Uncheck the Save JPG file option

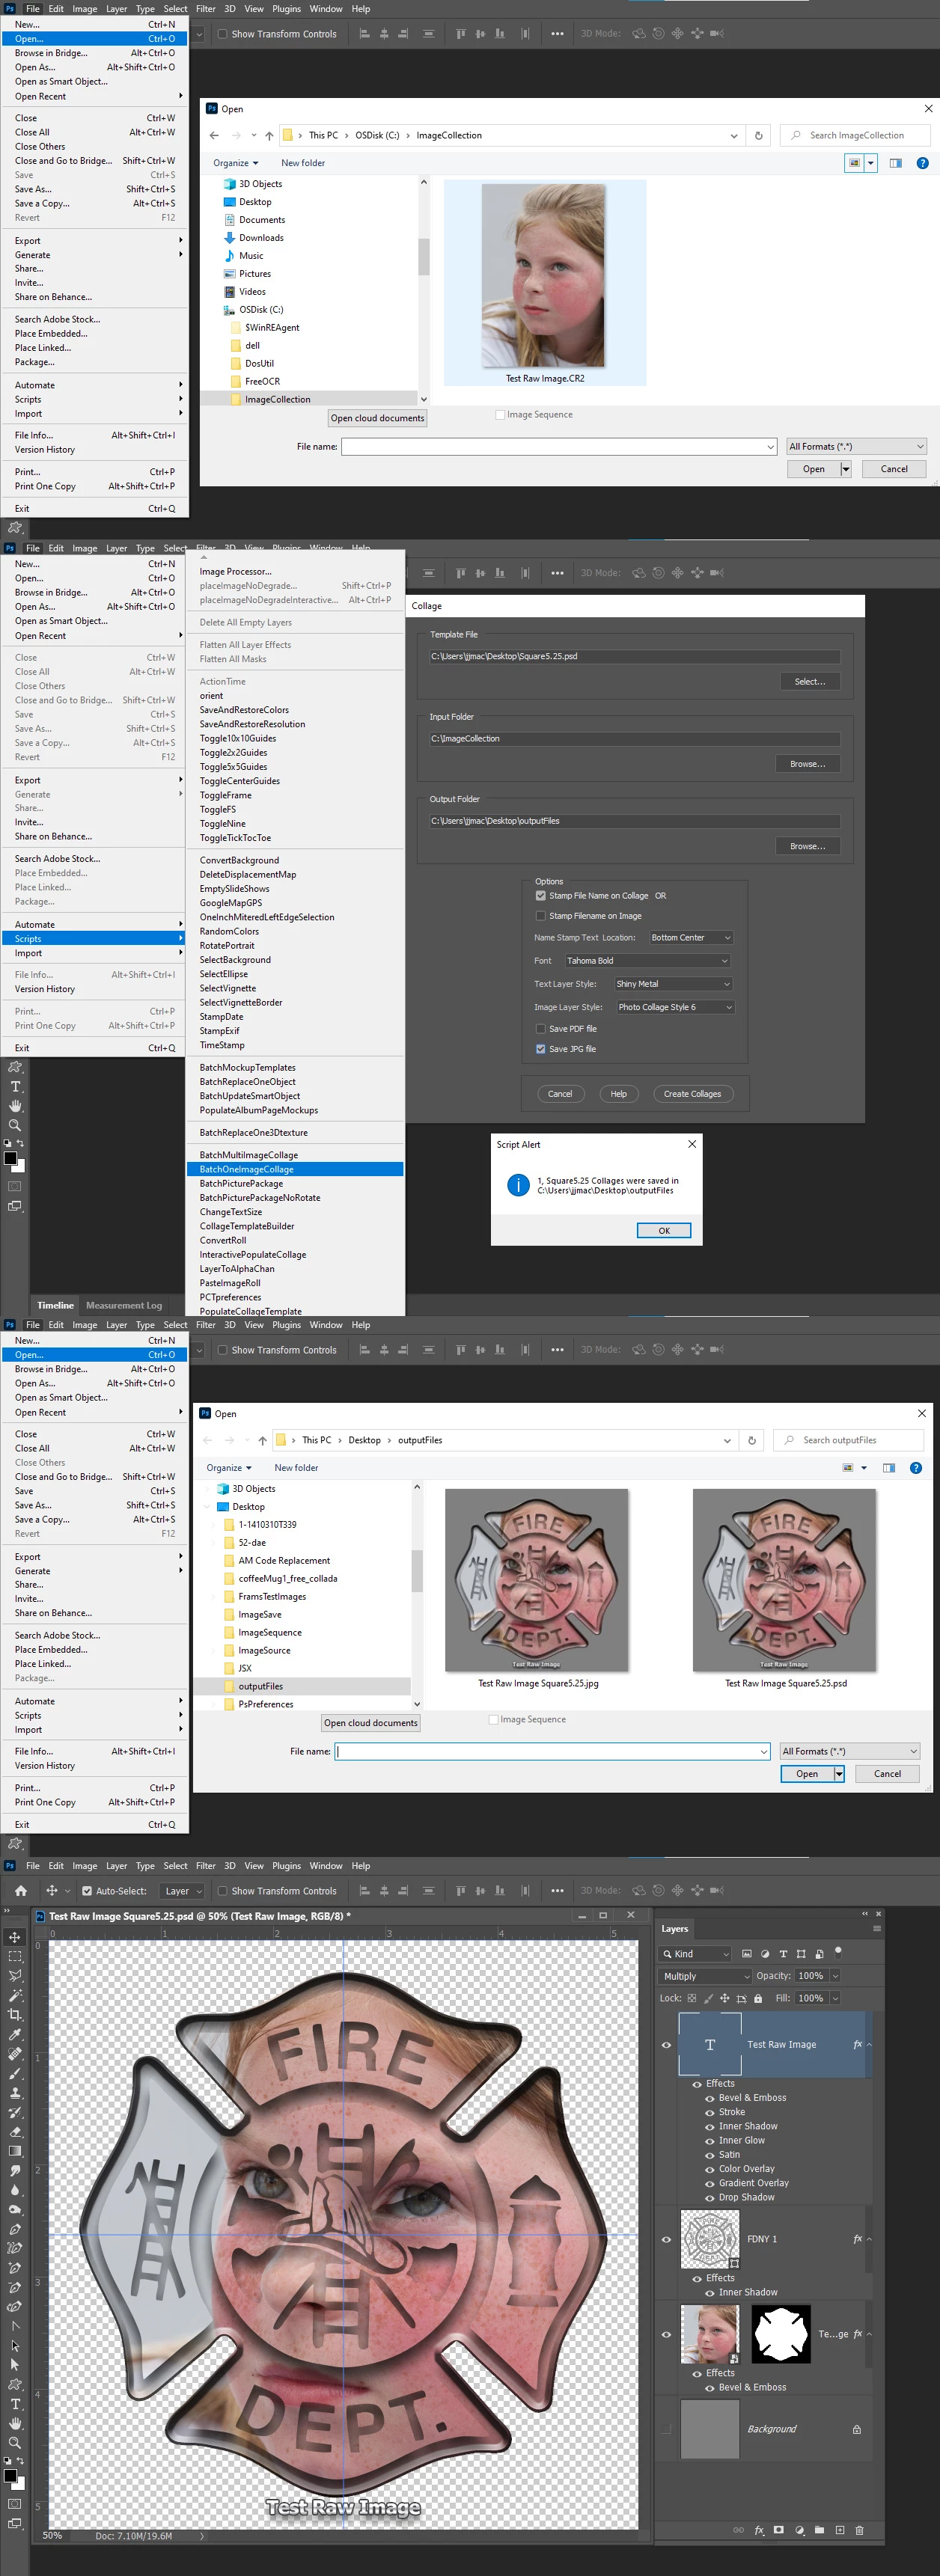(x=541, y=1049)
